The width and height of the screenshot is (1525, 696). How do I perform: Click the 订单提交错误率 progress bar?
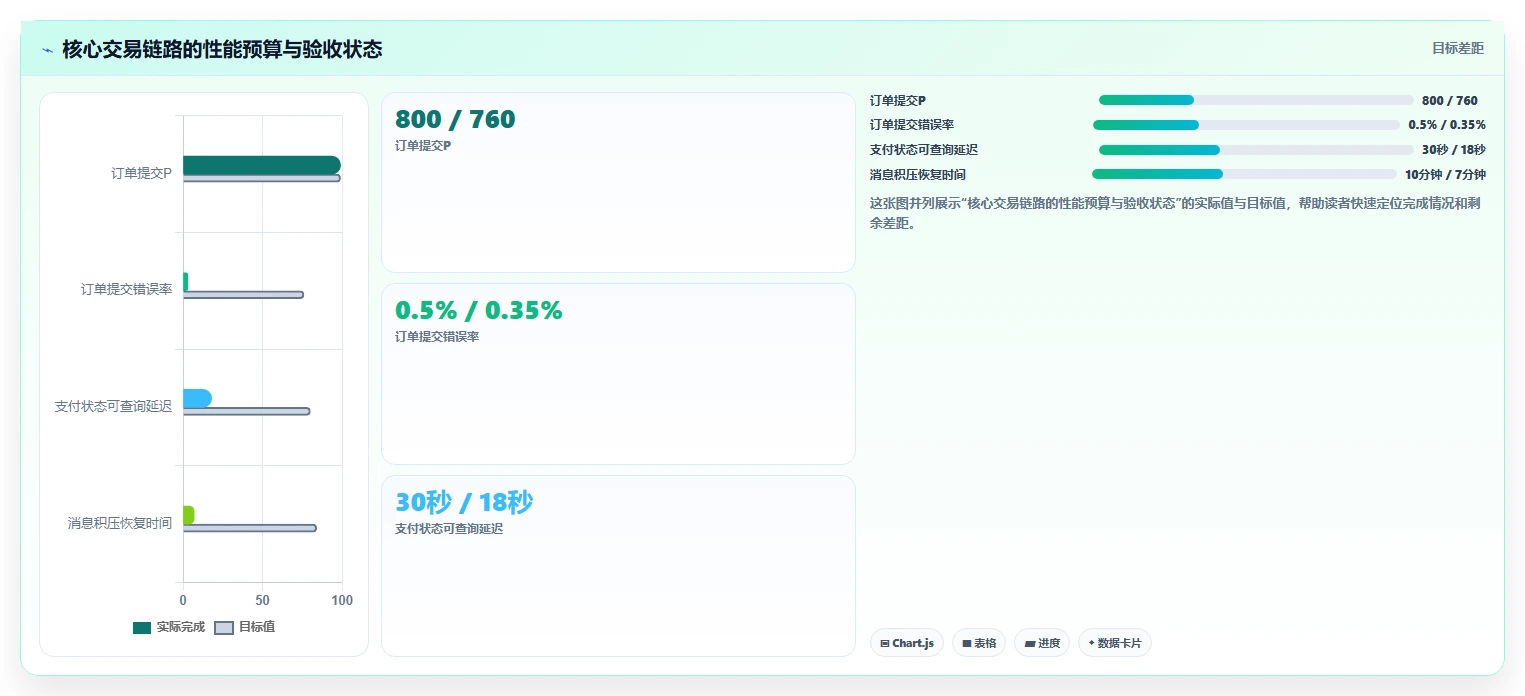[1246, 125]
